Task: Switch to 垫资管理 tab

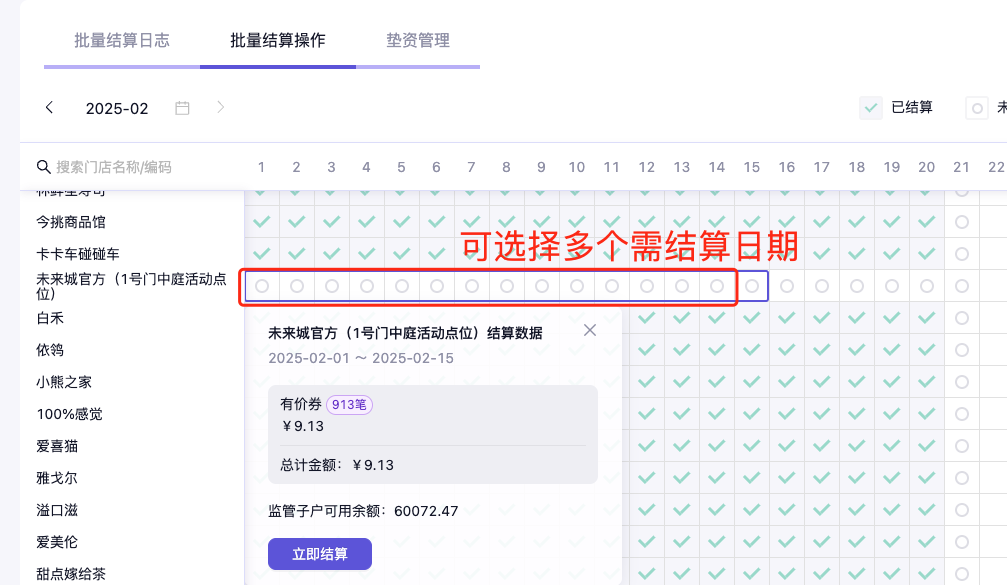Action: tap(418, 41)
